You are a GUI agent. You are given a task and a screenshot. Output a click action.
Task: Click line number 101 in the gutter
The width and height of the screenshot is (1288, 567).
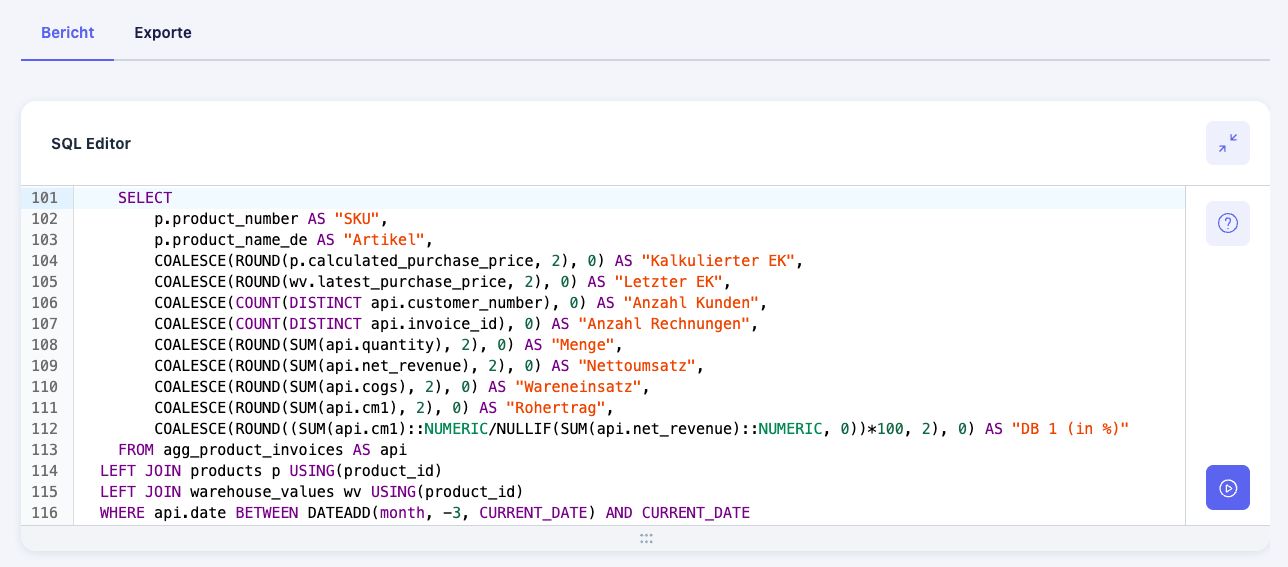click(x=46, y=198)
